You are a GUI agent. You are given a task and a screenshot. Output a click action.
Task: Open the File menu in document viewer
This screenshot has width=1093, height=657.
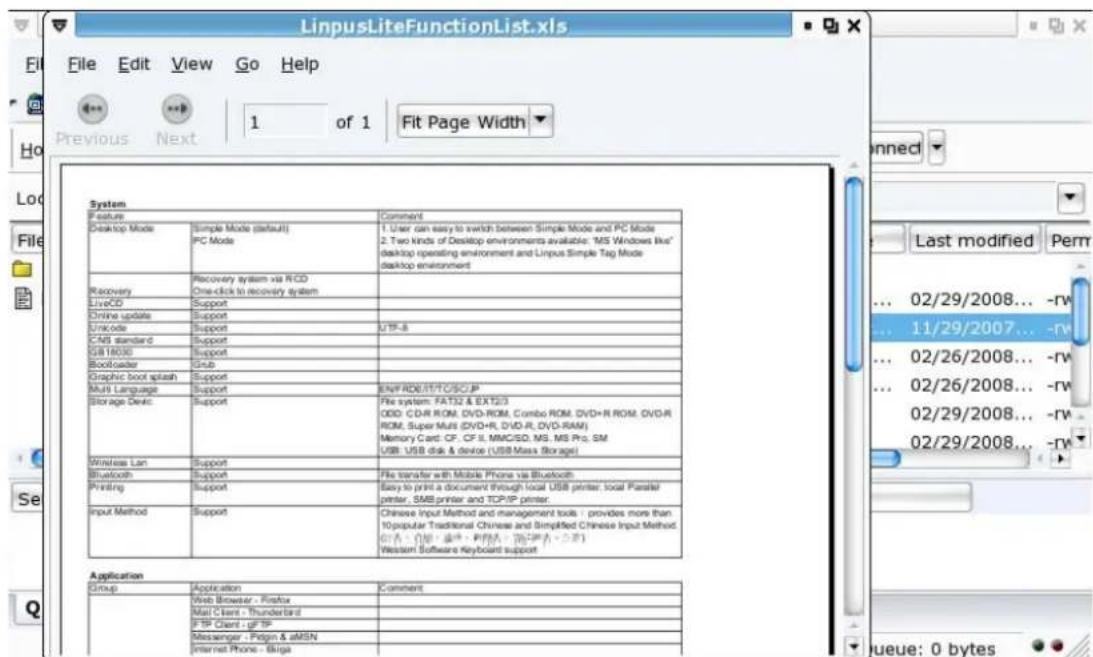click(x=82, y=64)
